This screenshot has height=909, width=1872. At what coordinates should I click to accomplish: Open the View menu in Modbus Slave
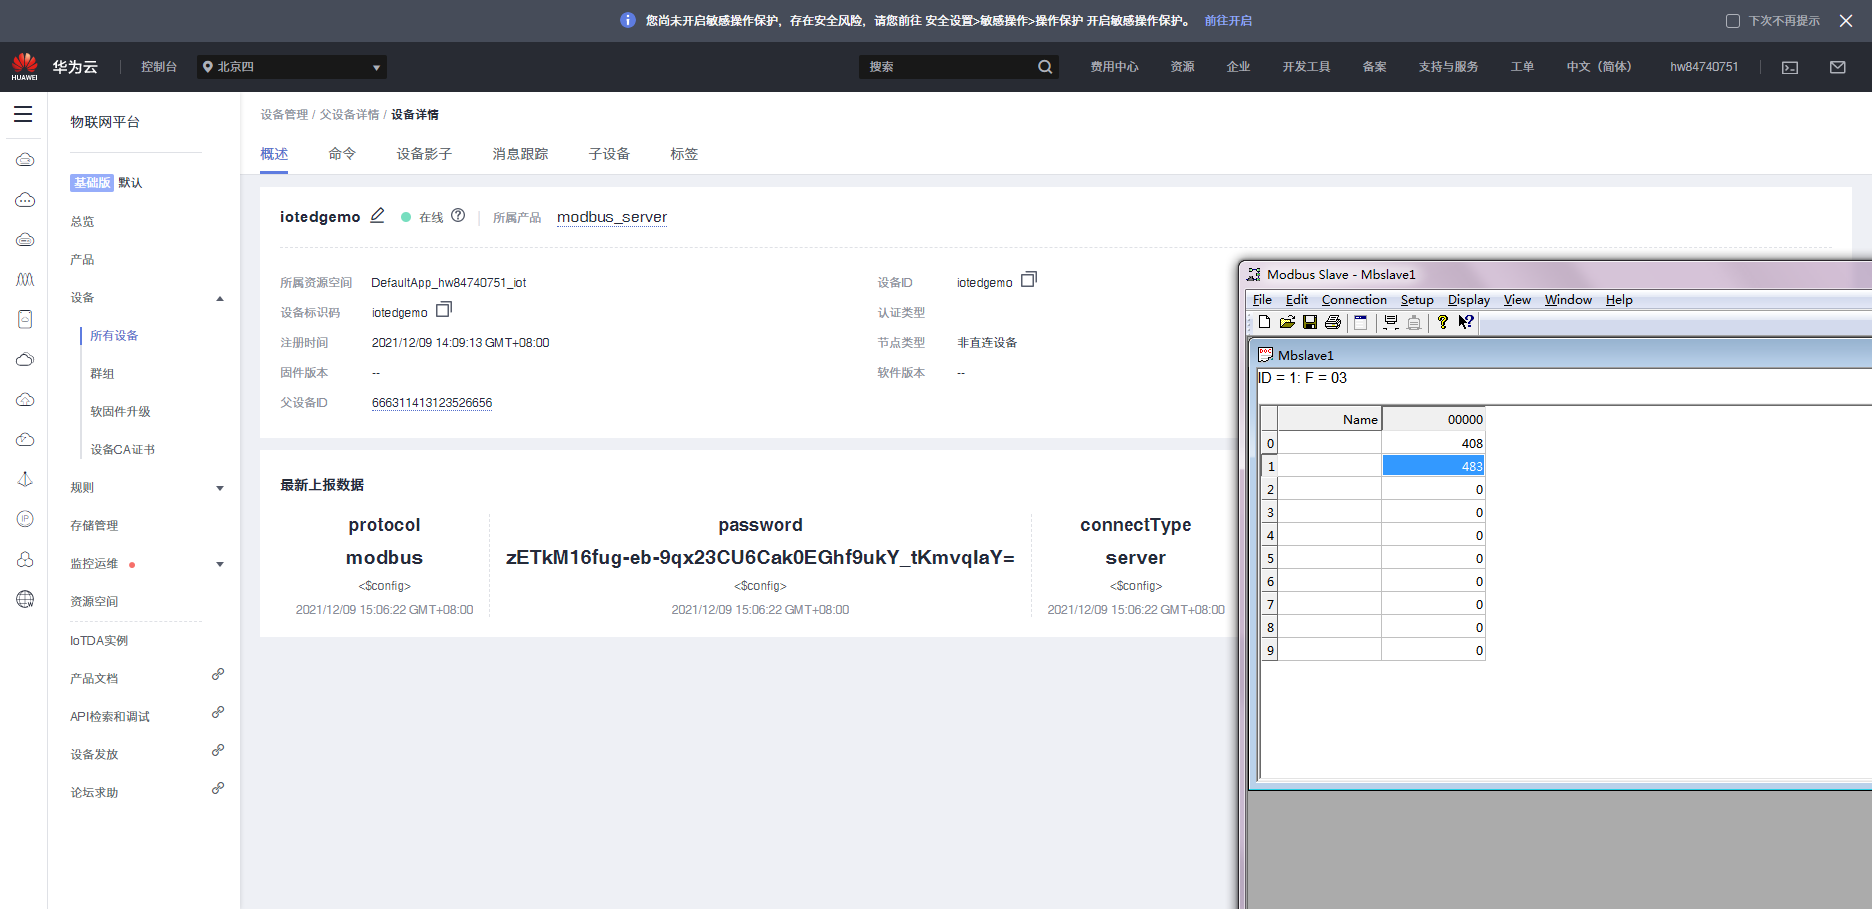pos(1517,300)
